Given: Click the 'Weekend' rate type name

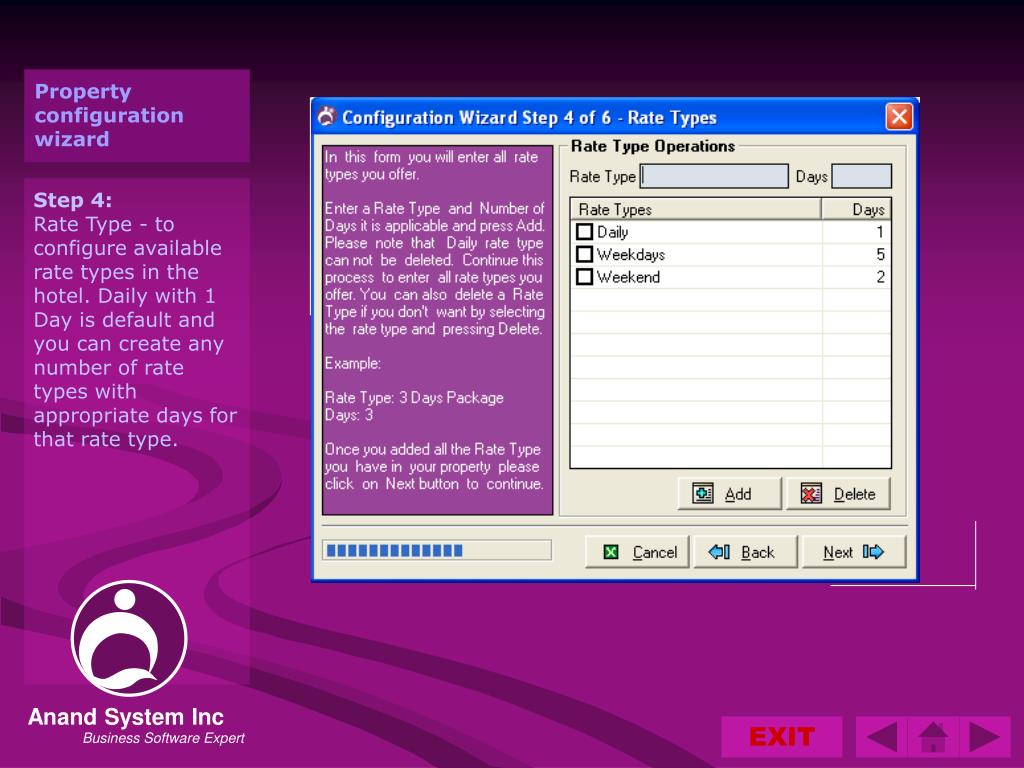Looking at the screenshot, I should tap(628, 277).
